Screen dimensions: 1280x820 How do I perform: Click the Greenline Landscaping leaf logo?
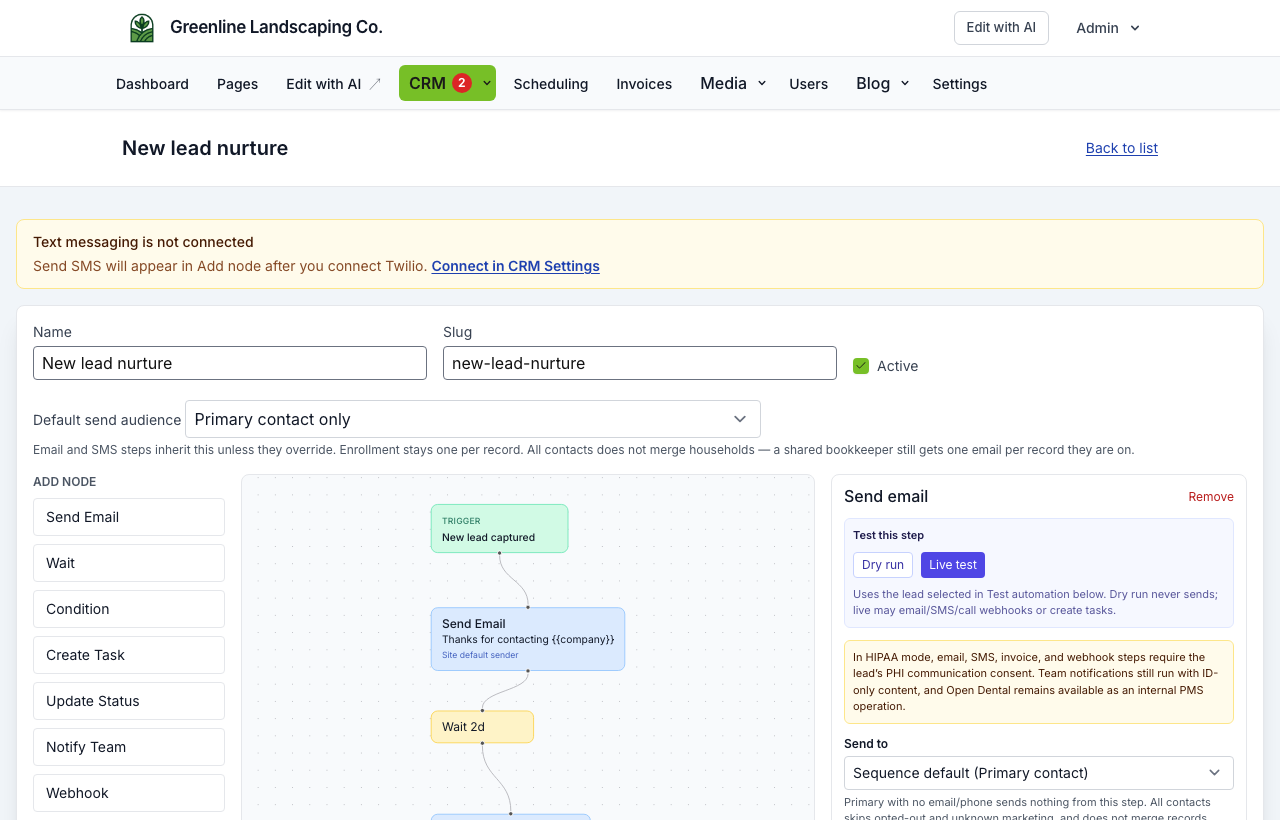[x=142, y=28]
